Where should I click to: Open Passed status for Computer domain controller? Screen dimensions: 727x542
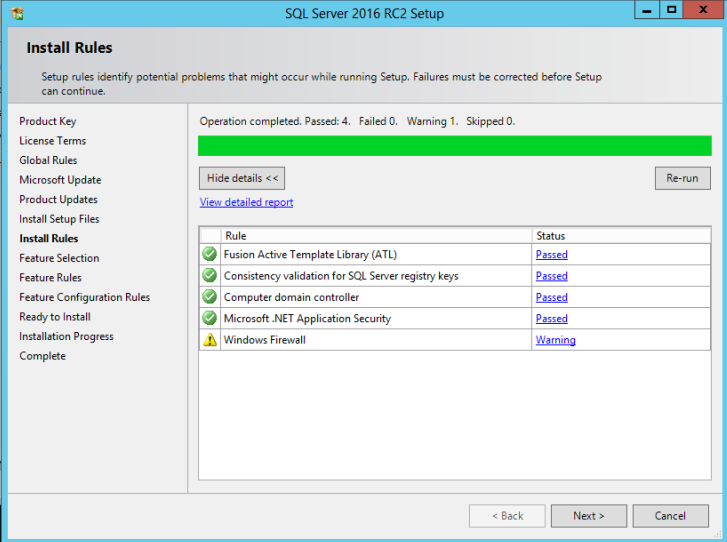[552, 297]
